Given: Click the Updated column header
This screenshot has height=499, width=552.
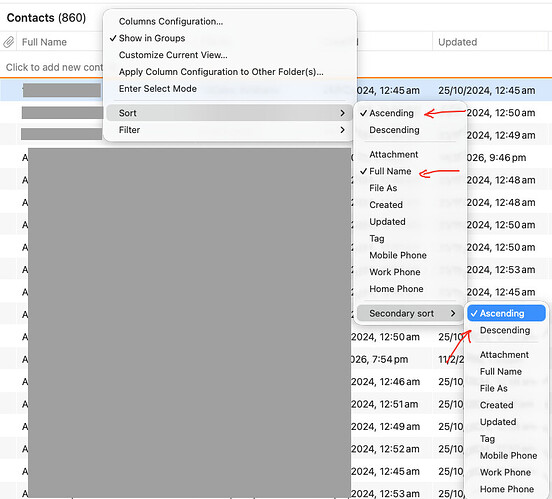Looking at the screenshot, I should coord(457,42).
